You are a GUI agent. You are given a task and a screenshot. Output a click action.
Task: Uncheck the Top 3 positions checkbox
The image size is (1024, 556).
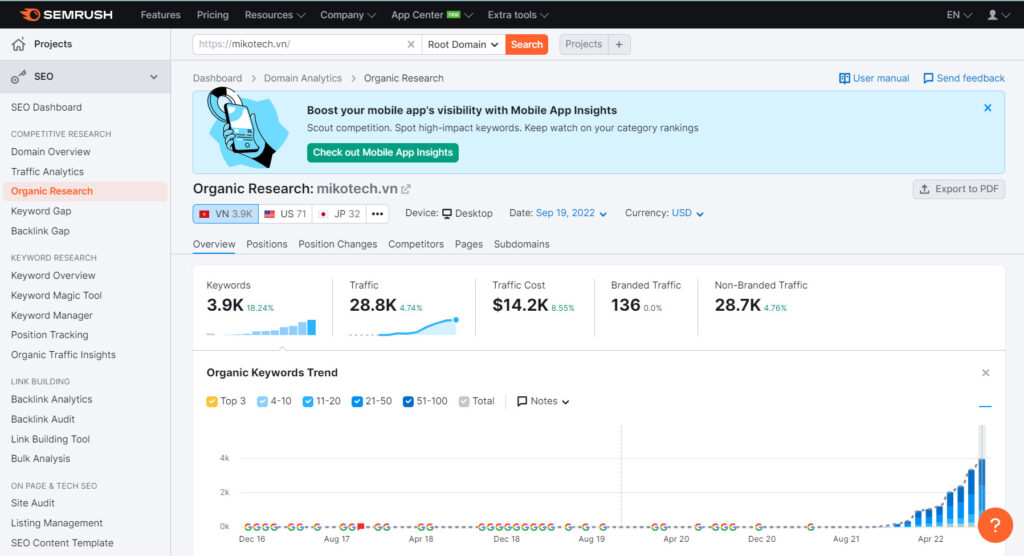(212, 401)
